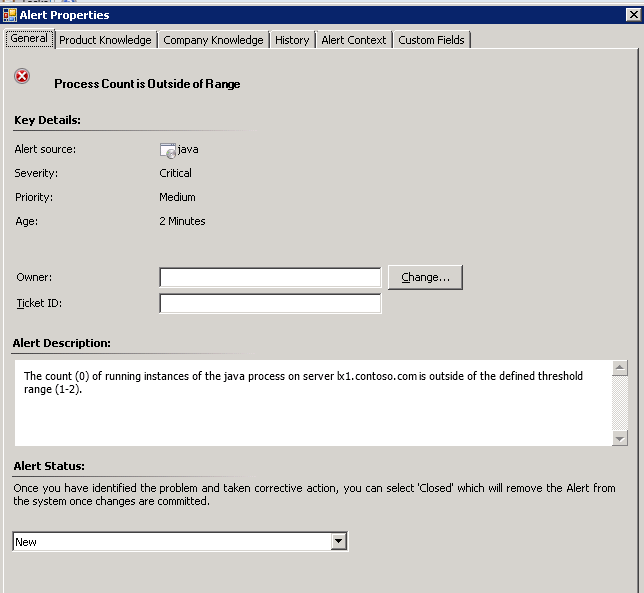Click the Critical severity value
The width and height of the screenshot is (644, 593).
(x=176, y=173)
